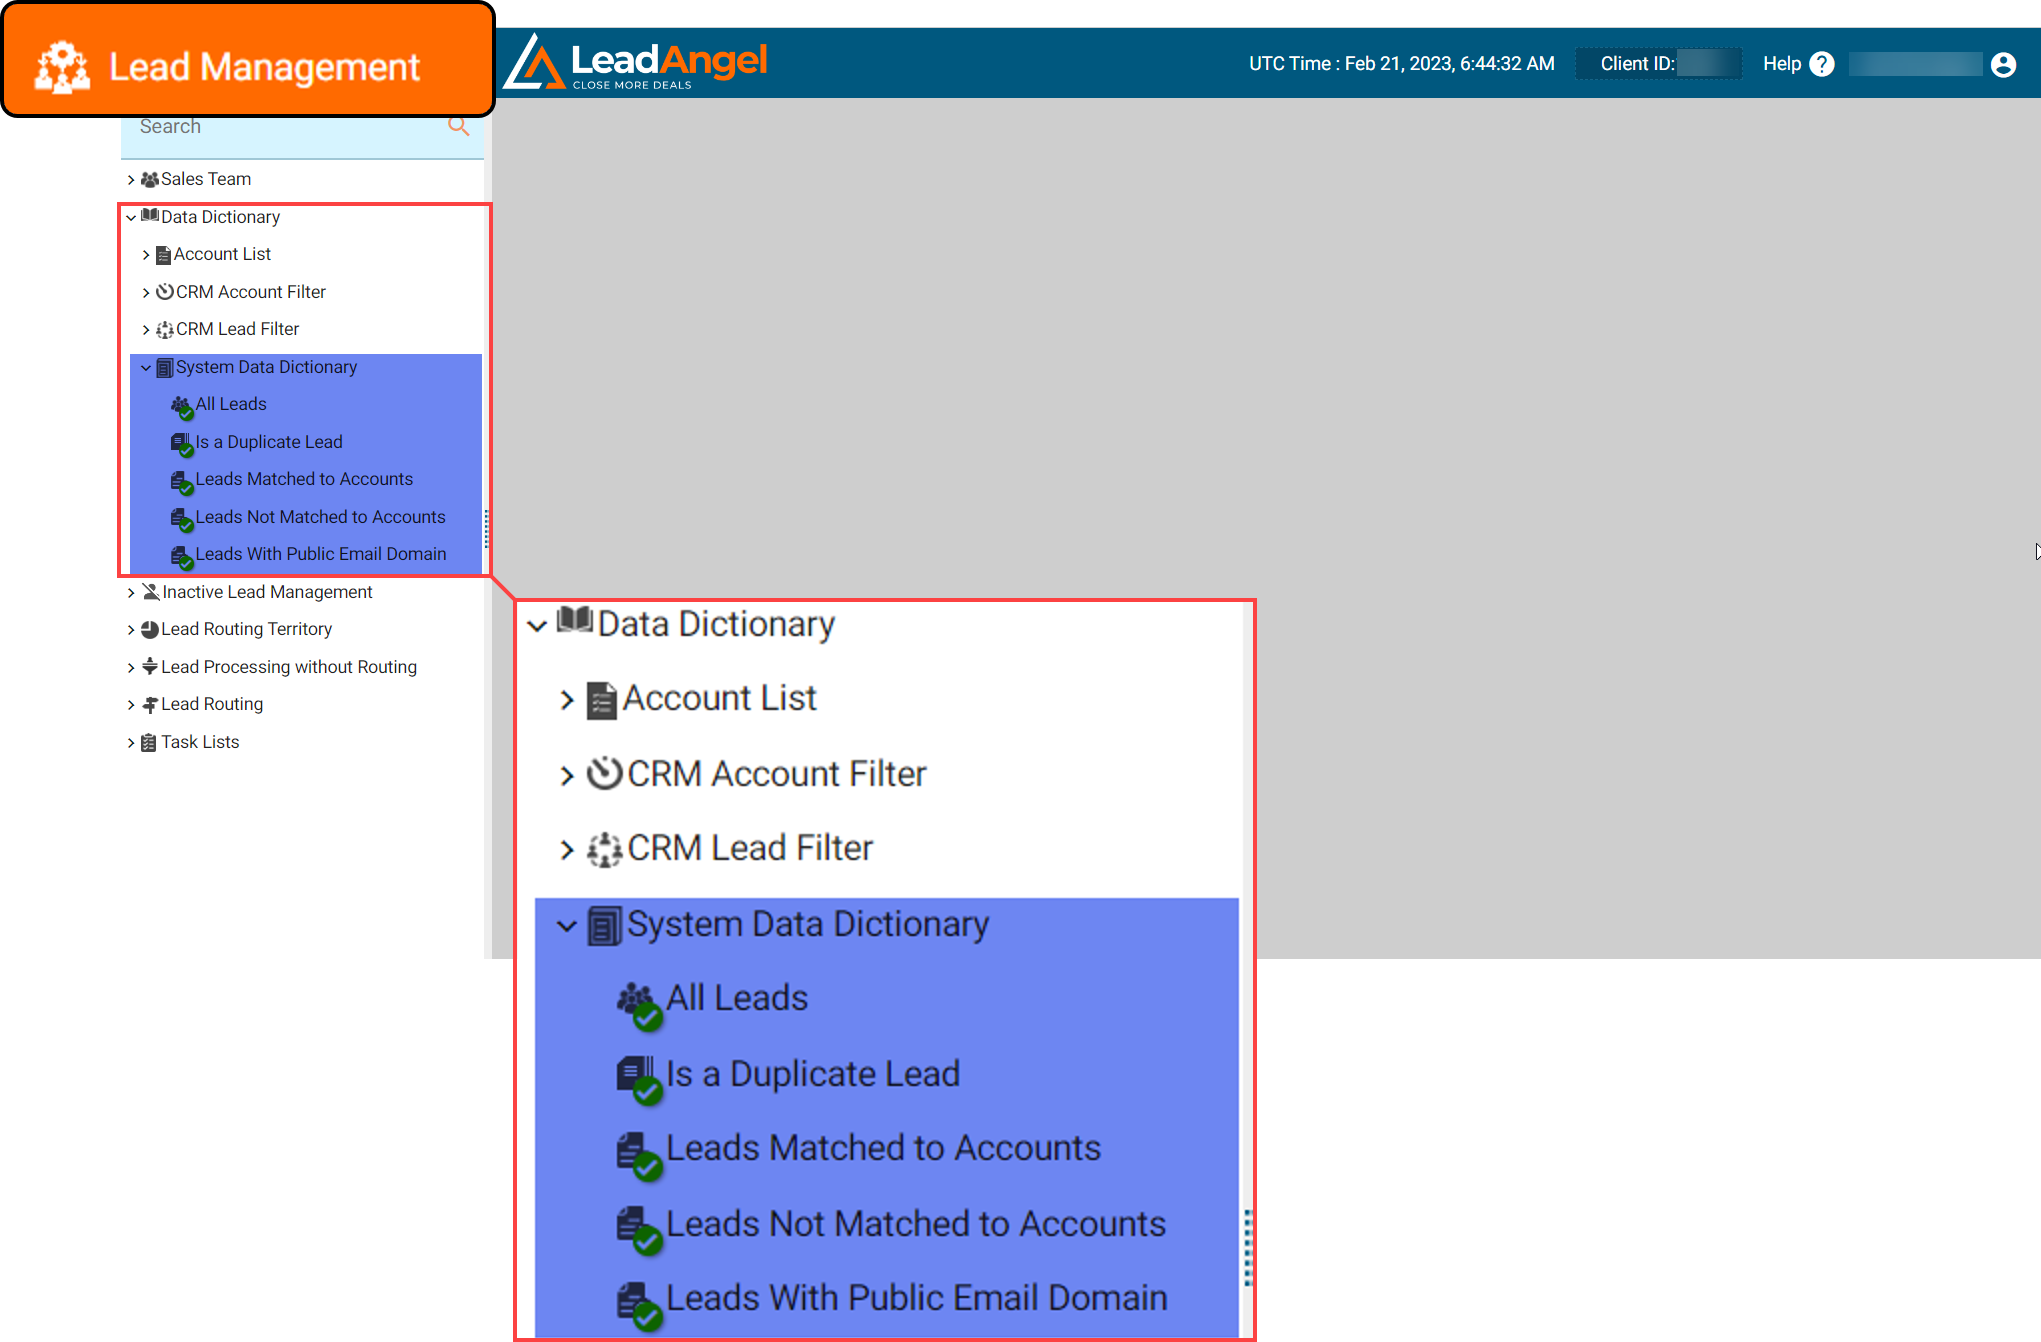This screenshot has height=1342, width=2041.
Task: Click the search magnifier icon
Action: click(458, 126)
